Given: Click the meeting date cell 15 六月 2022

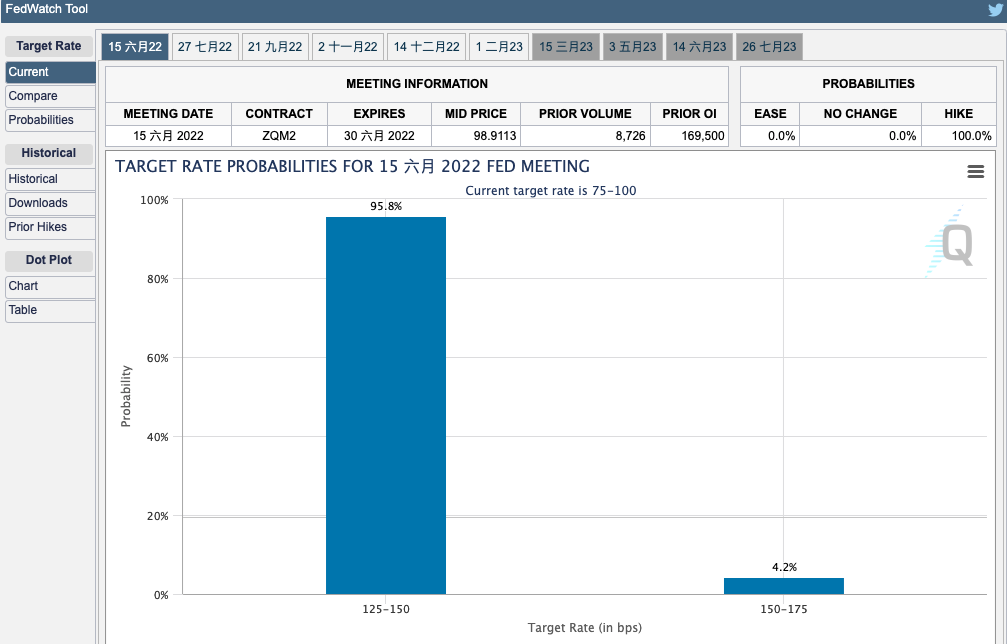Looking at the screenshot, I should (x=168, y=136).
